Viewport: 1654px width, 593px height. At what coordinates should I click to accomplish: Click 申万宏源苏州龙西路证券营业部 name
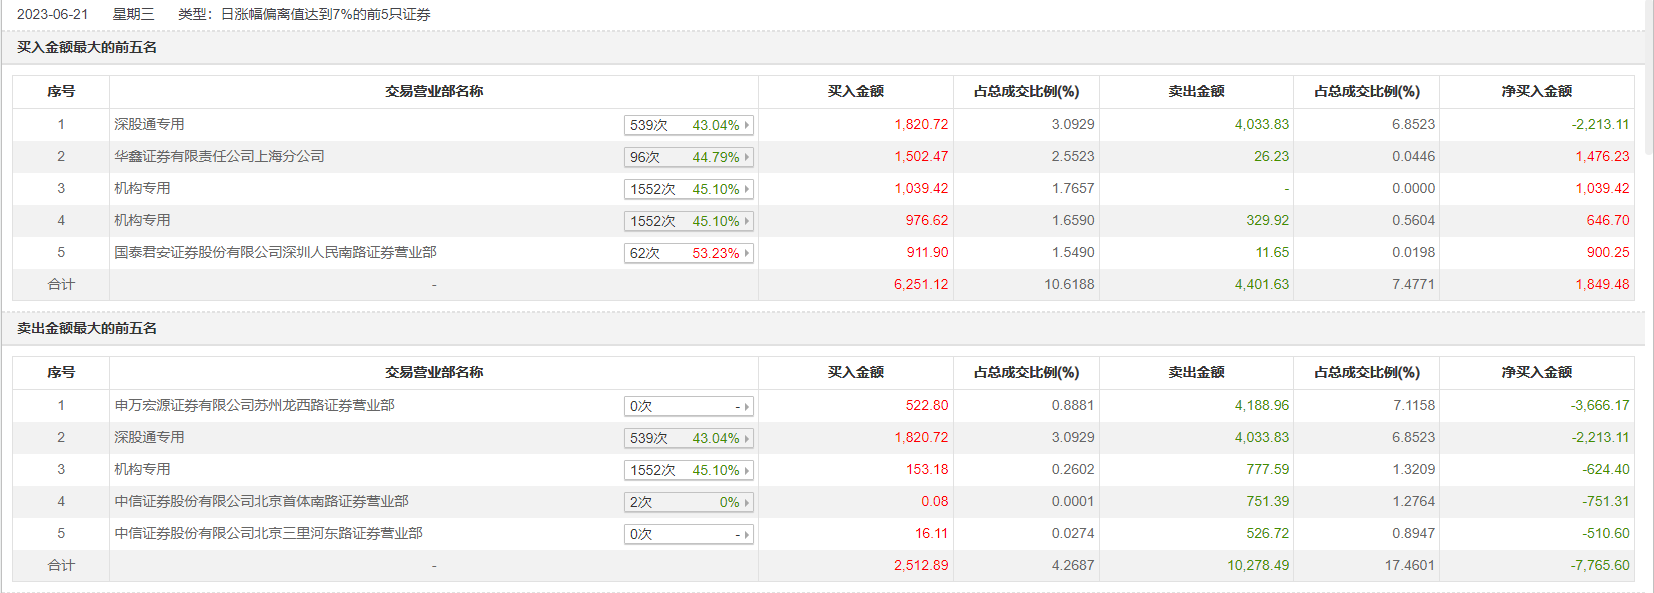(254, 405)
